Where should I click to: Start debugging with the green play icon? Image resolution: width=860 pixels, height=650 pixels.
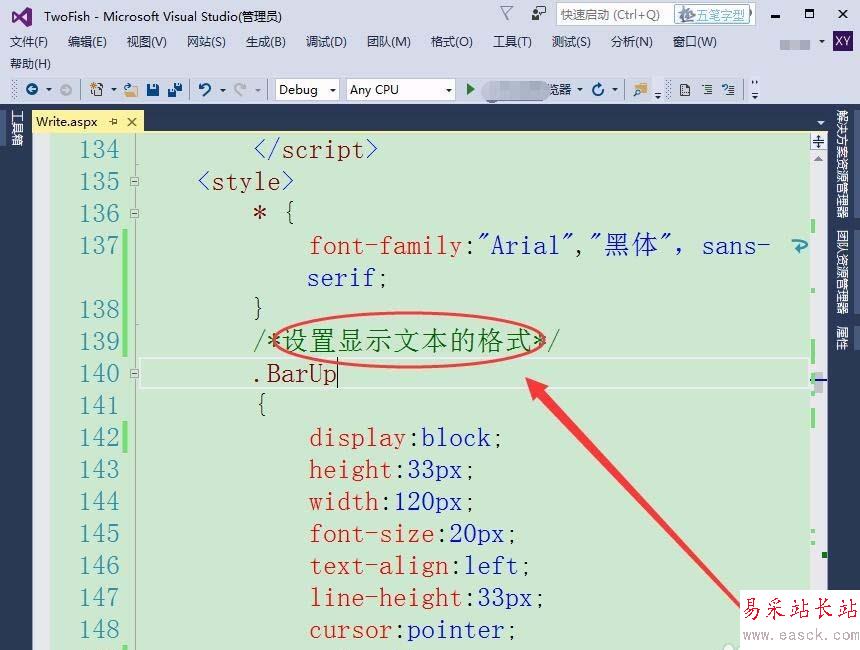(470, 89)
